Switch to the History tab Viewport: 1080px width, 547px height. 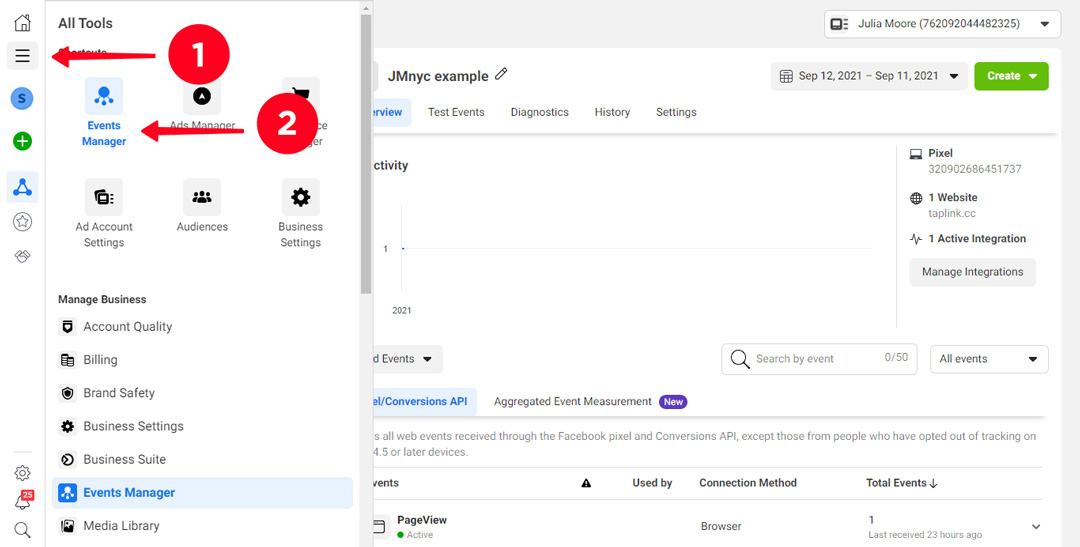[x=612, y=112]
